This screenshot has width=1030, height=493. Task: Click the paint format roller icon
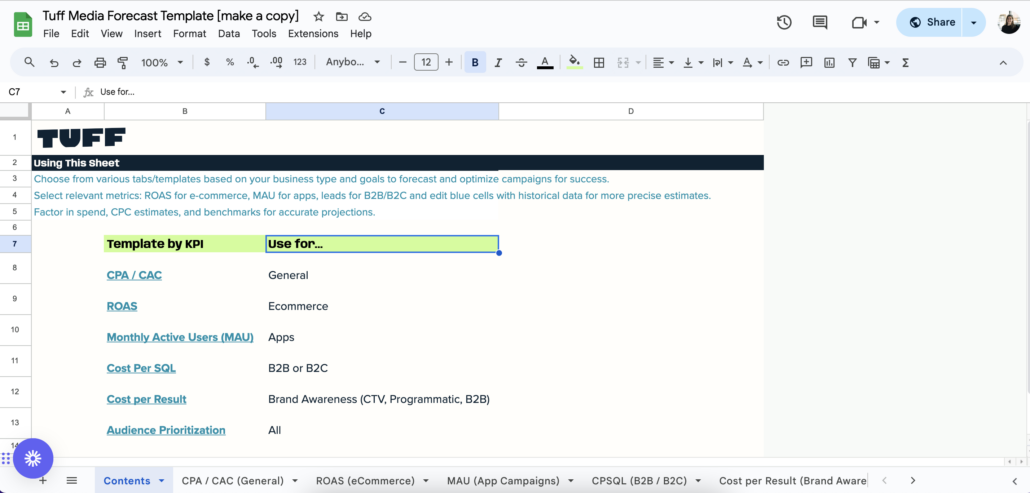[x=123, y=62]
